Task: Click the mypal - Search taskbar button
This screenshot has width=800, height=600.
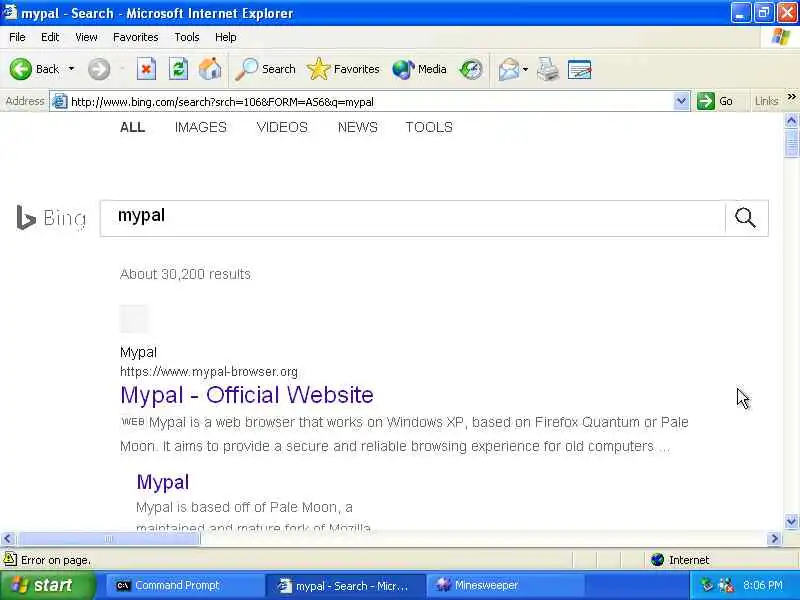Action: click(345, 585)
